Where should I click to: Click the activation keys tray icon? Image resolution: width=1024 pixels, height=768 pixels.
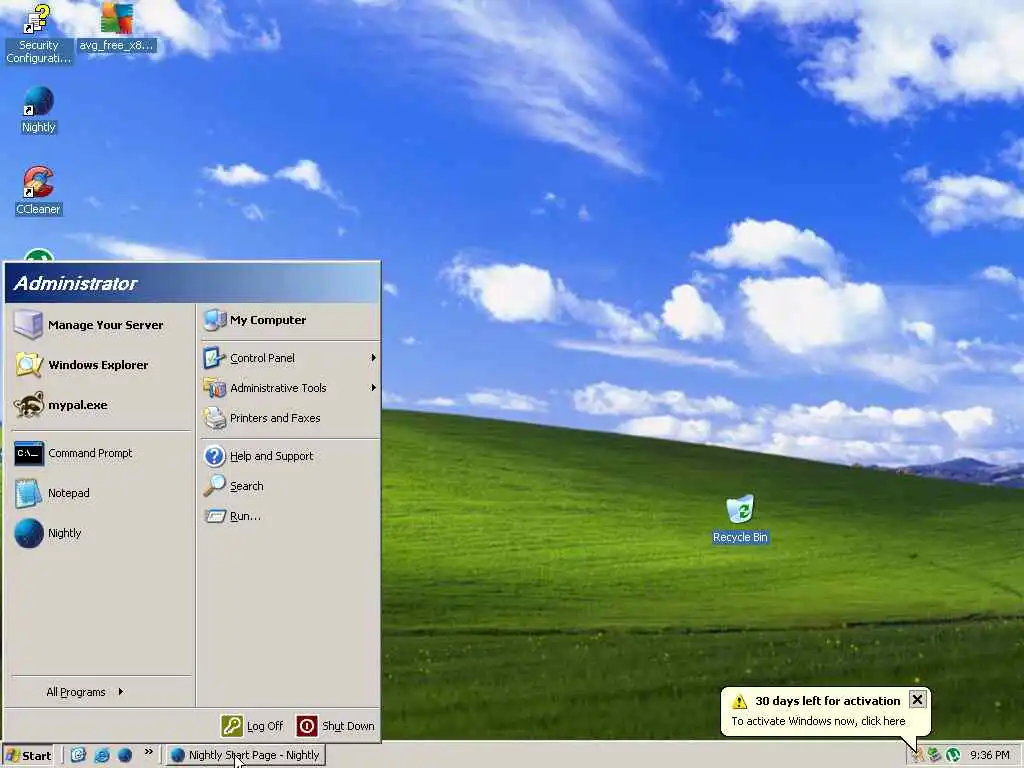click(918, 755)
